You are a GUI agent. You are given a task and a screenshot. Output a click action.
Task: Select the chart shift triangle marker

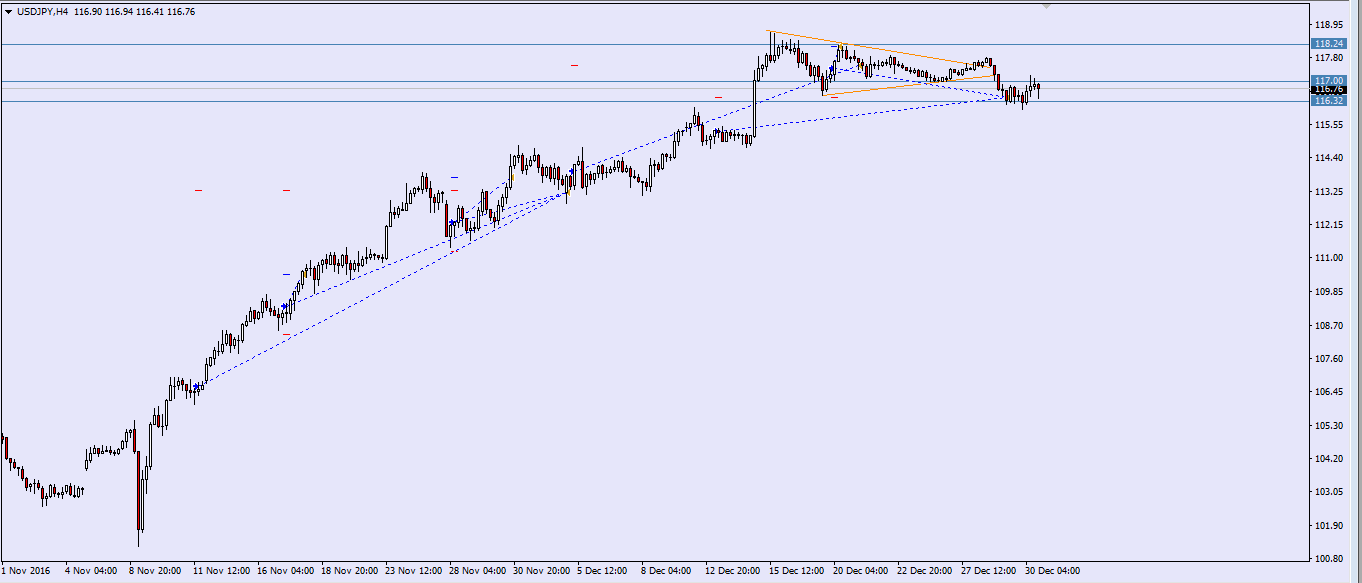point(1047,6)
